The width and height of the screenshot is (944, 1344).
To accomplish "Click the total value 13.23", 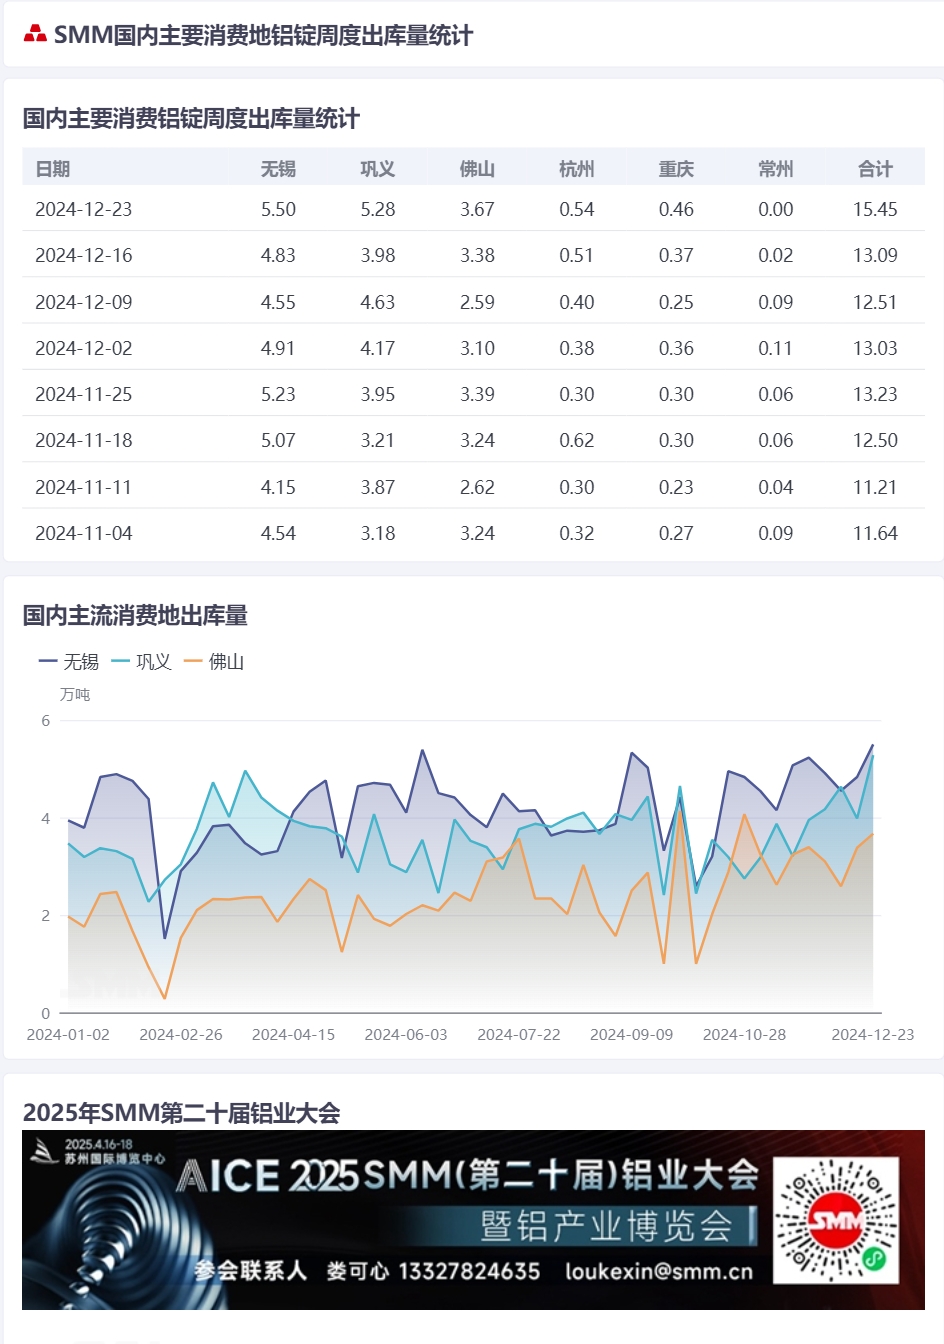I will click(x=875, y=394).
